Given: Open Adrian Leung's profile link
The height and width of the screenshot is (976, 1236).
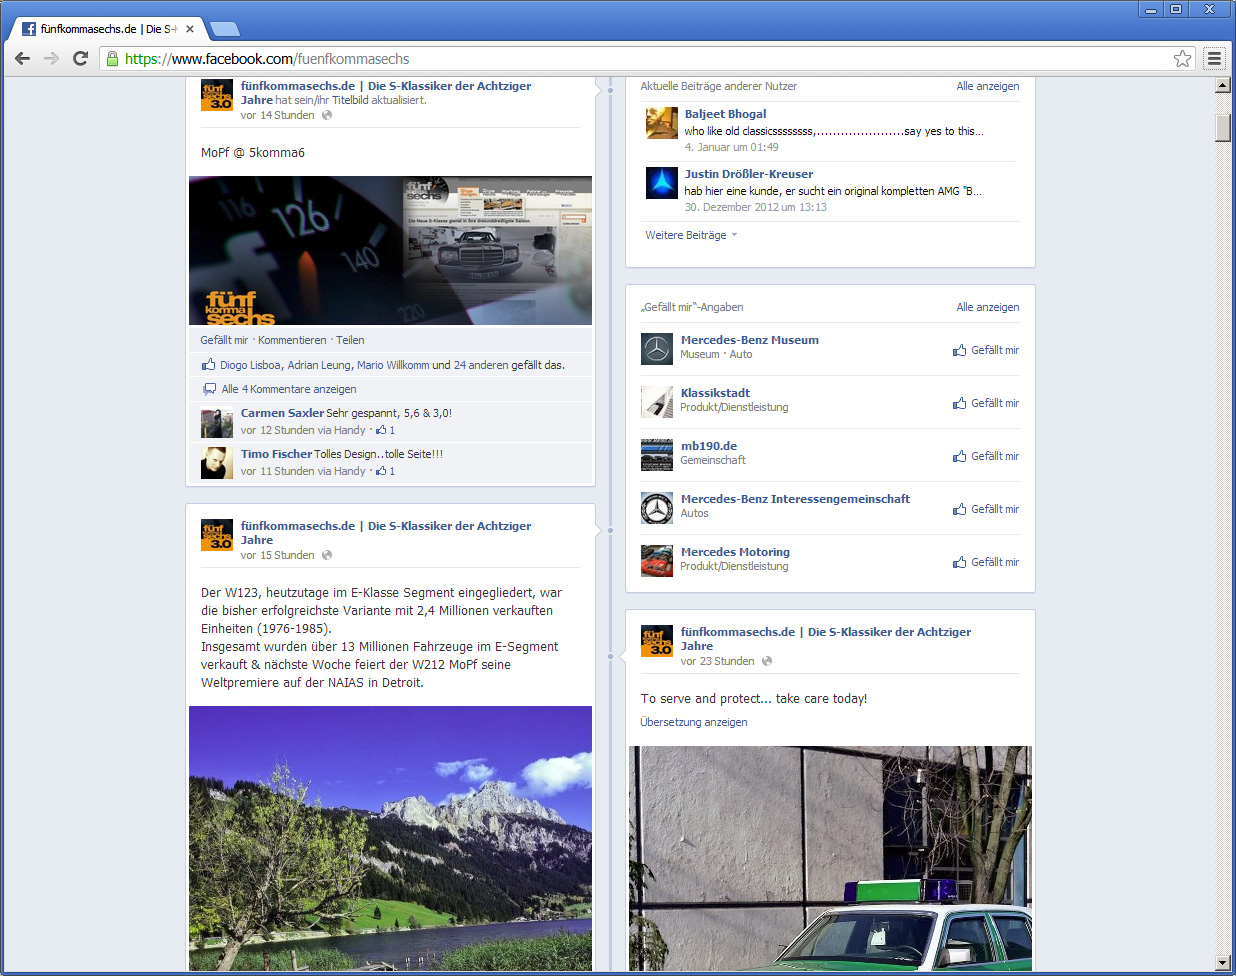Looking at the screenshot, I should (319, 365).
